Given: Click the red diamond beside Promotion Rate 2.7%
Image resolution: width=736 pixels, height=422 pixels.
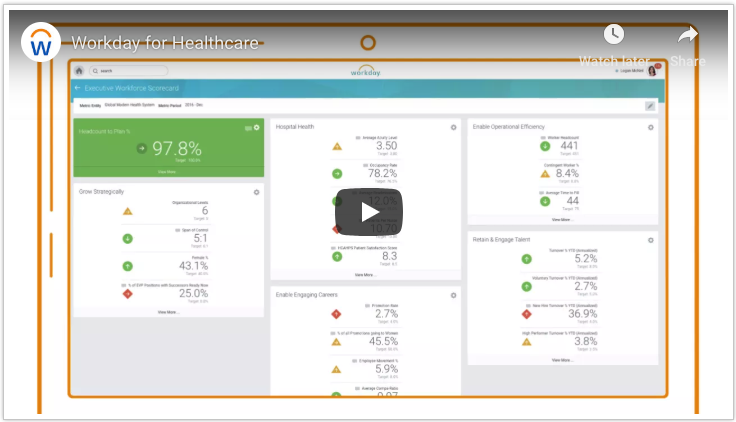Looking at the screenshot, I should 336,314.
